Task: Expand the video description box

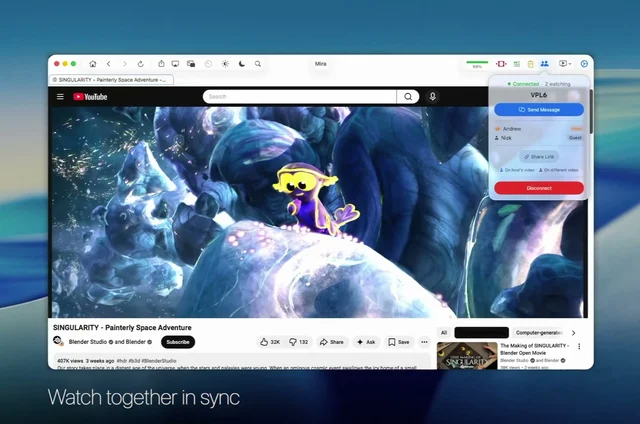Action: 242,362
